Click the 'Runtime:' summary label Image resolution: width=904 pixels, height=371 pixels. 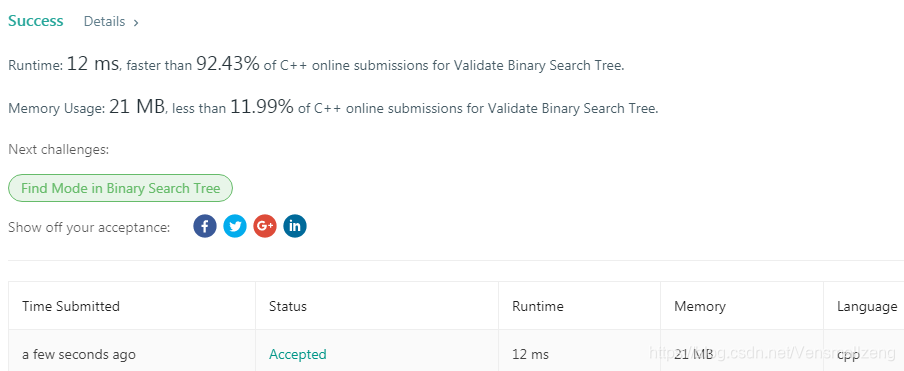coord(35,66)
